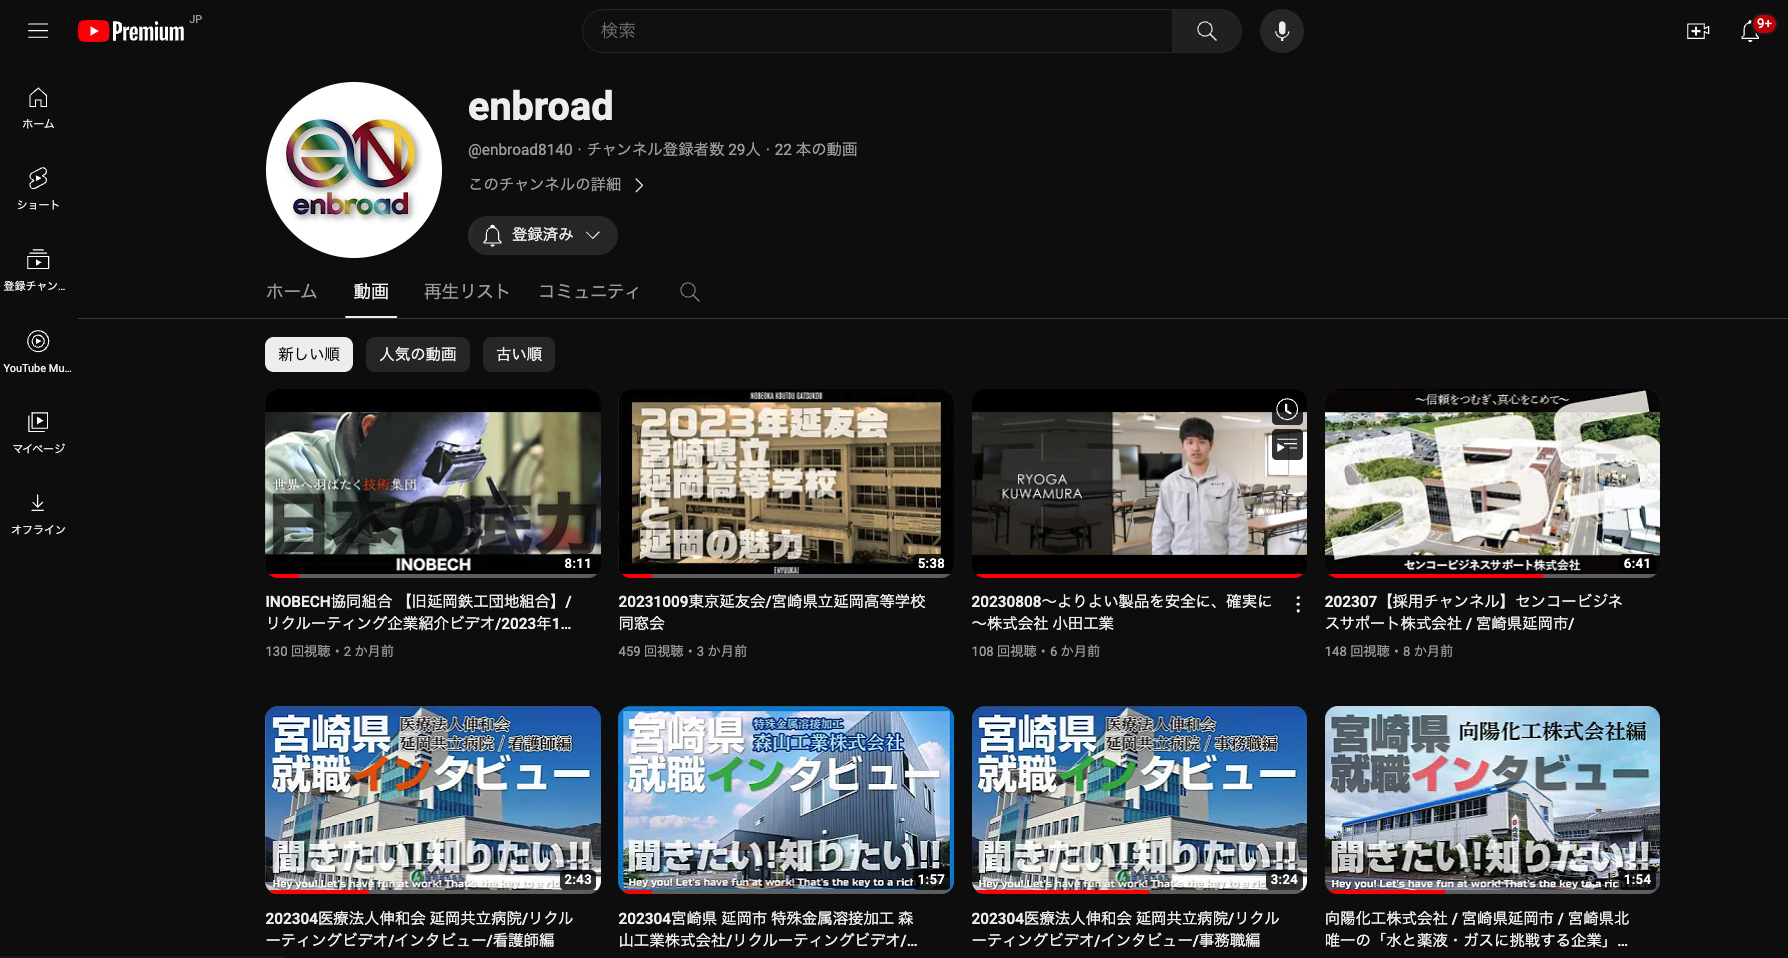Expand the 登録済み subscription dropdown
The image size is (1788, 958).
pos(543,235)
